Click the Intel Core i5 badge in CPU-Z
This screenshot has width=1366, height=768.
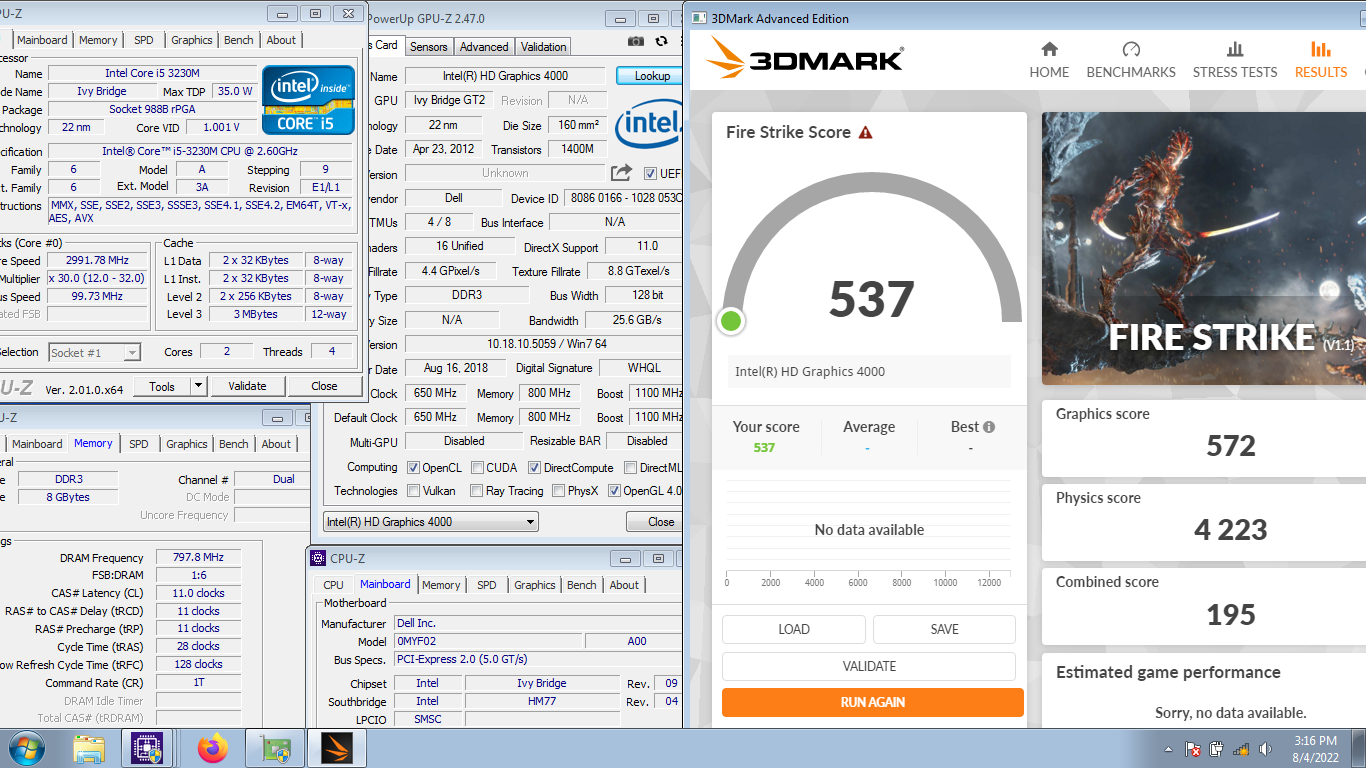(308, 99)
